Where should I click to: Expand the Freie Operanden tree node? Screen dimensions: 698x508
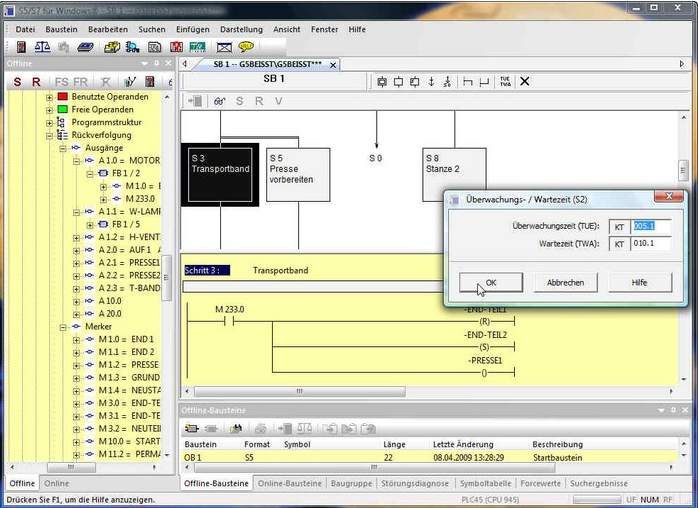(49, 110)
